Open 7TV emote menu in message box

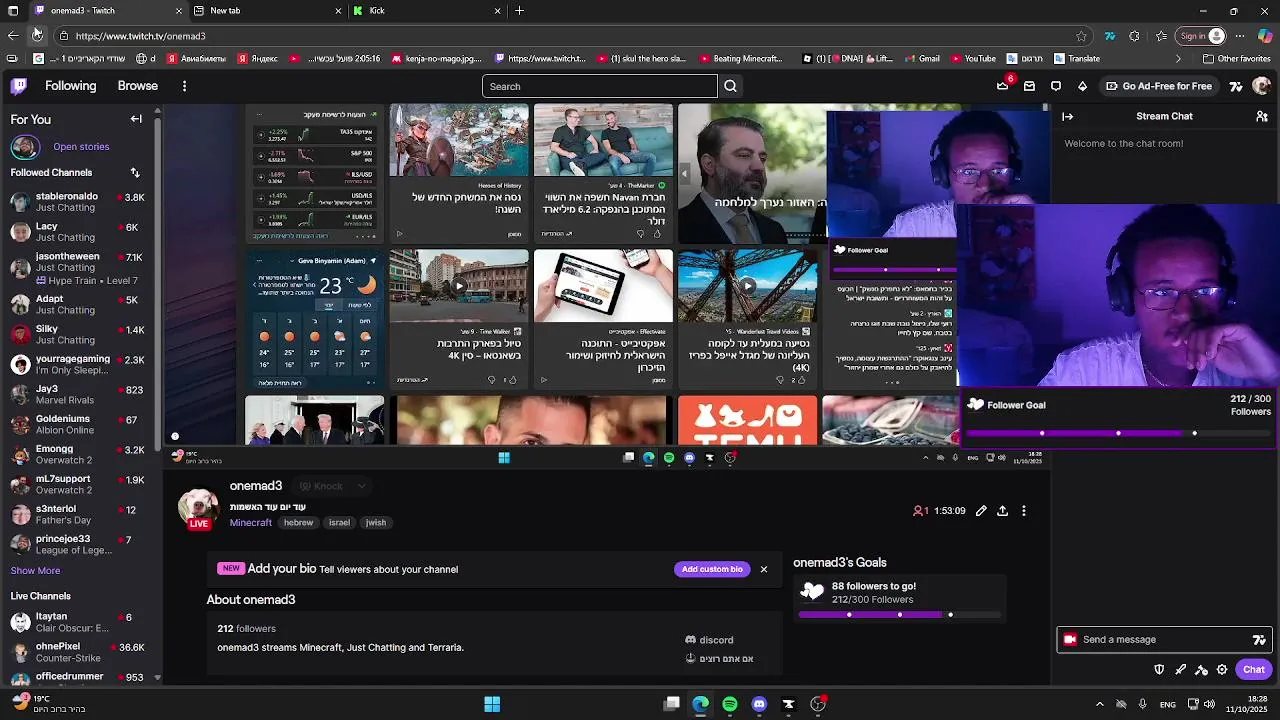[x=1259, y=640]
